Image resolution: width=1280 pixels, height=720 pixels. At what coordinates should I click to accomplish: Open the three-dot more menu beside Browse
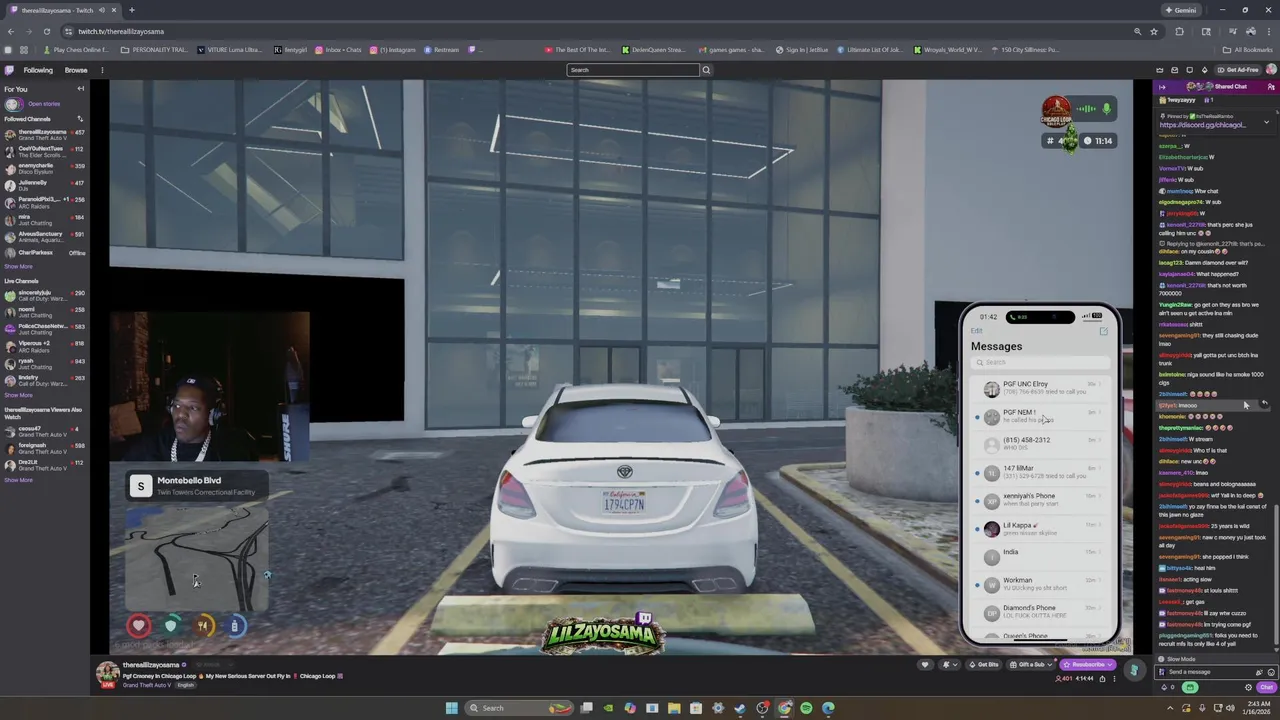pos(101,70)
